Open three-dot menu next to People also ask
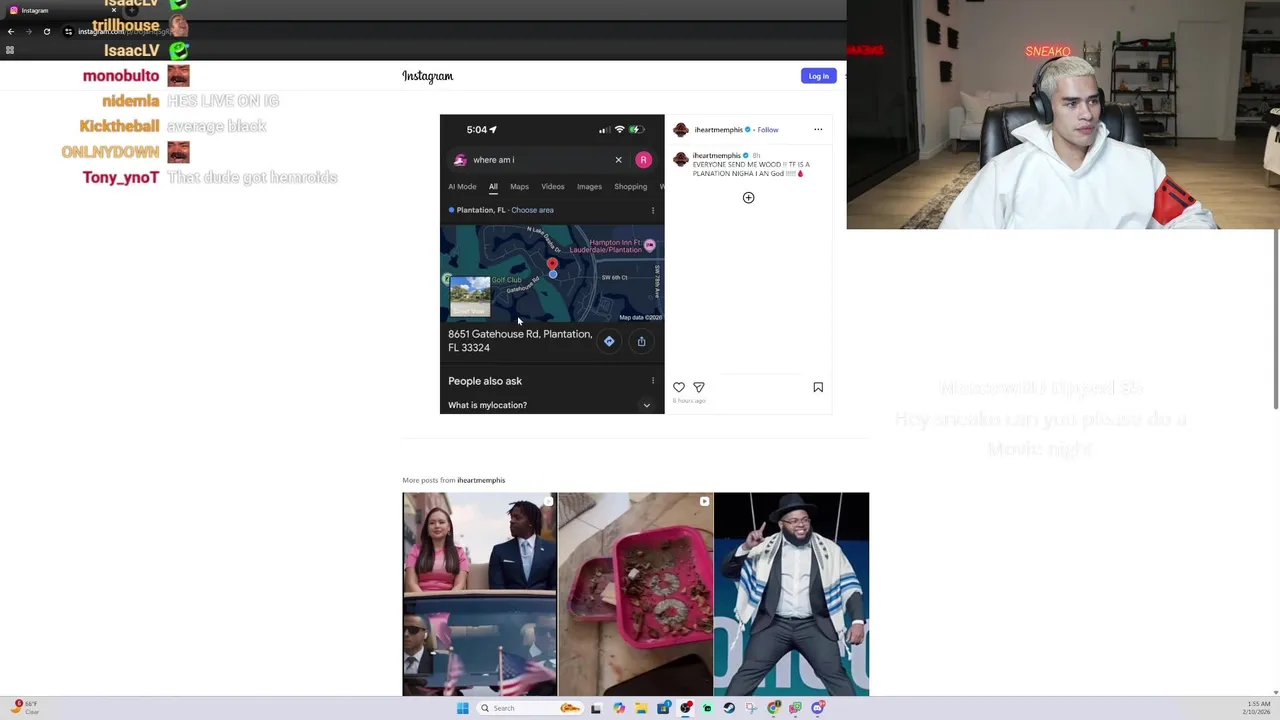 pos(653,381)
